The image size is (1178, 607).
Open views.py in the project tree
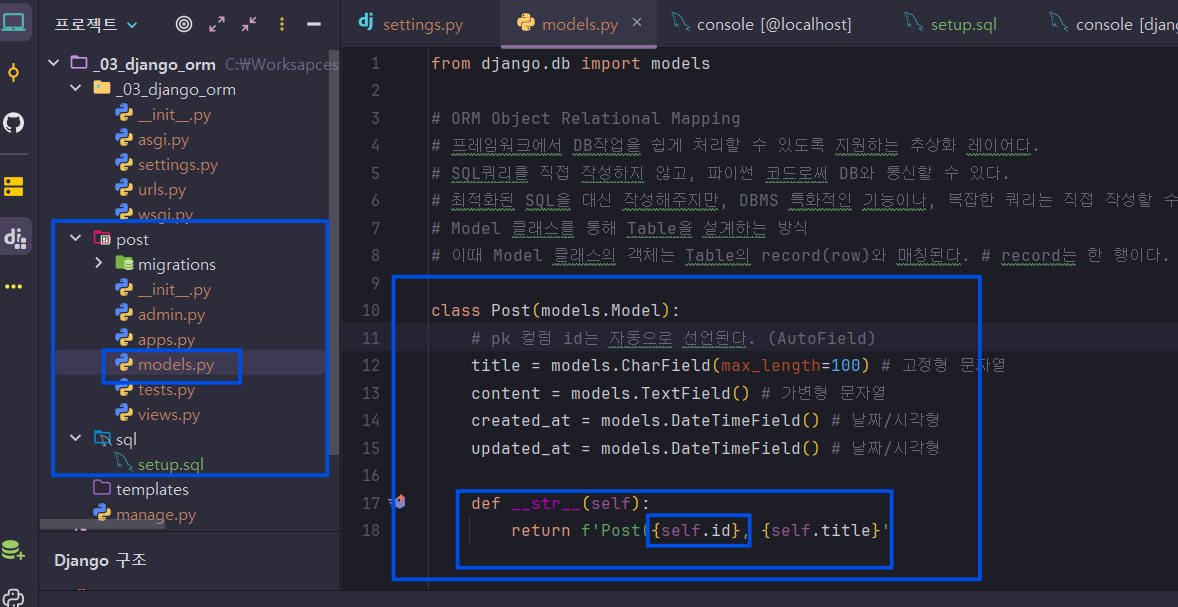point(157,414)
